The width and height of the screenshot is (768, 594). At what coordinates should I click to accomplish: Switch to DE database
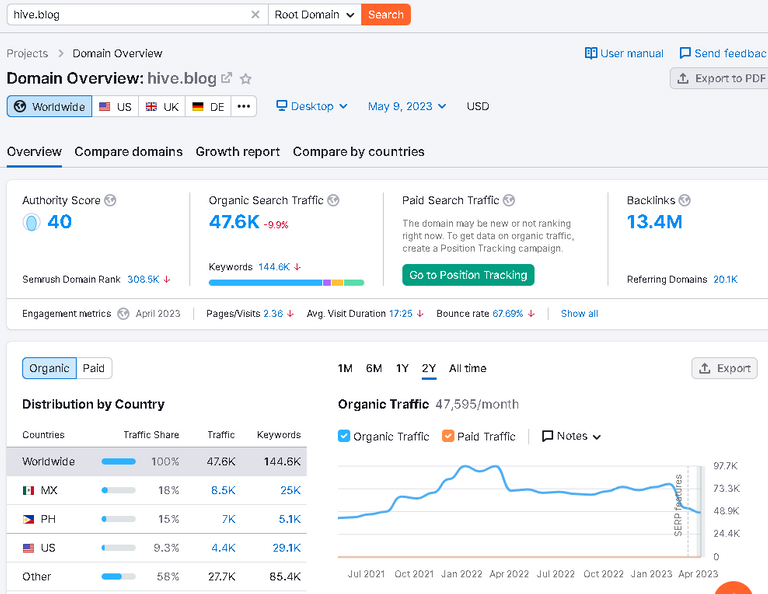pos(209,106)
